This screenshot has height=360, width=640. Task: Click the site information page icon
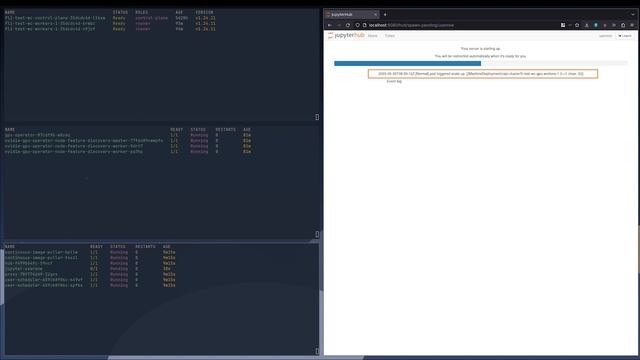tap(364, 25)
